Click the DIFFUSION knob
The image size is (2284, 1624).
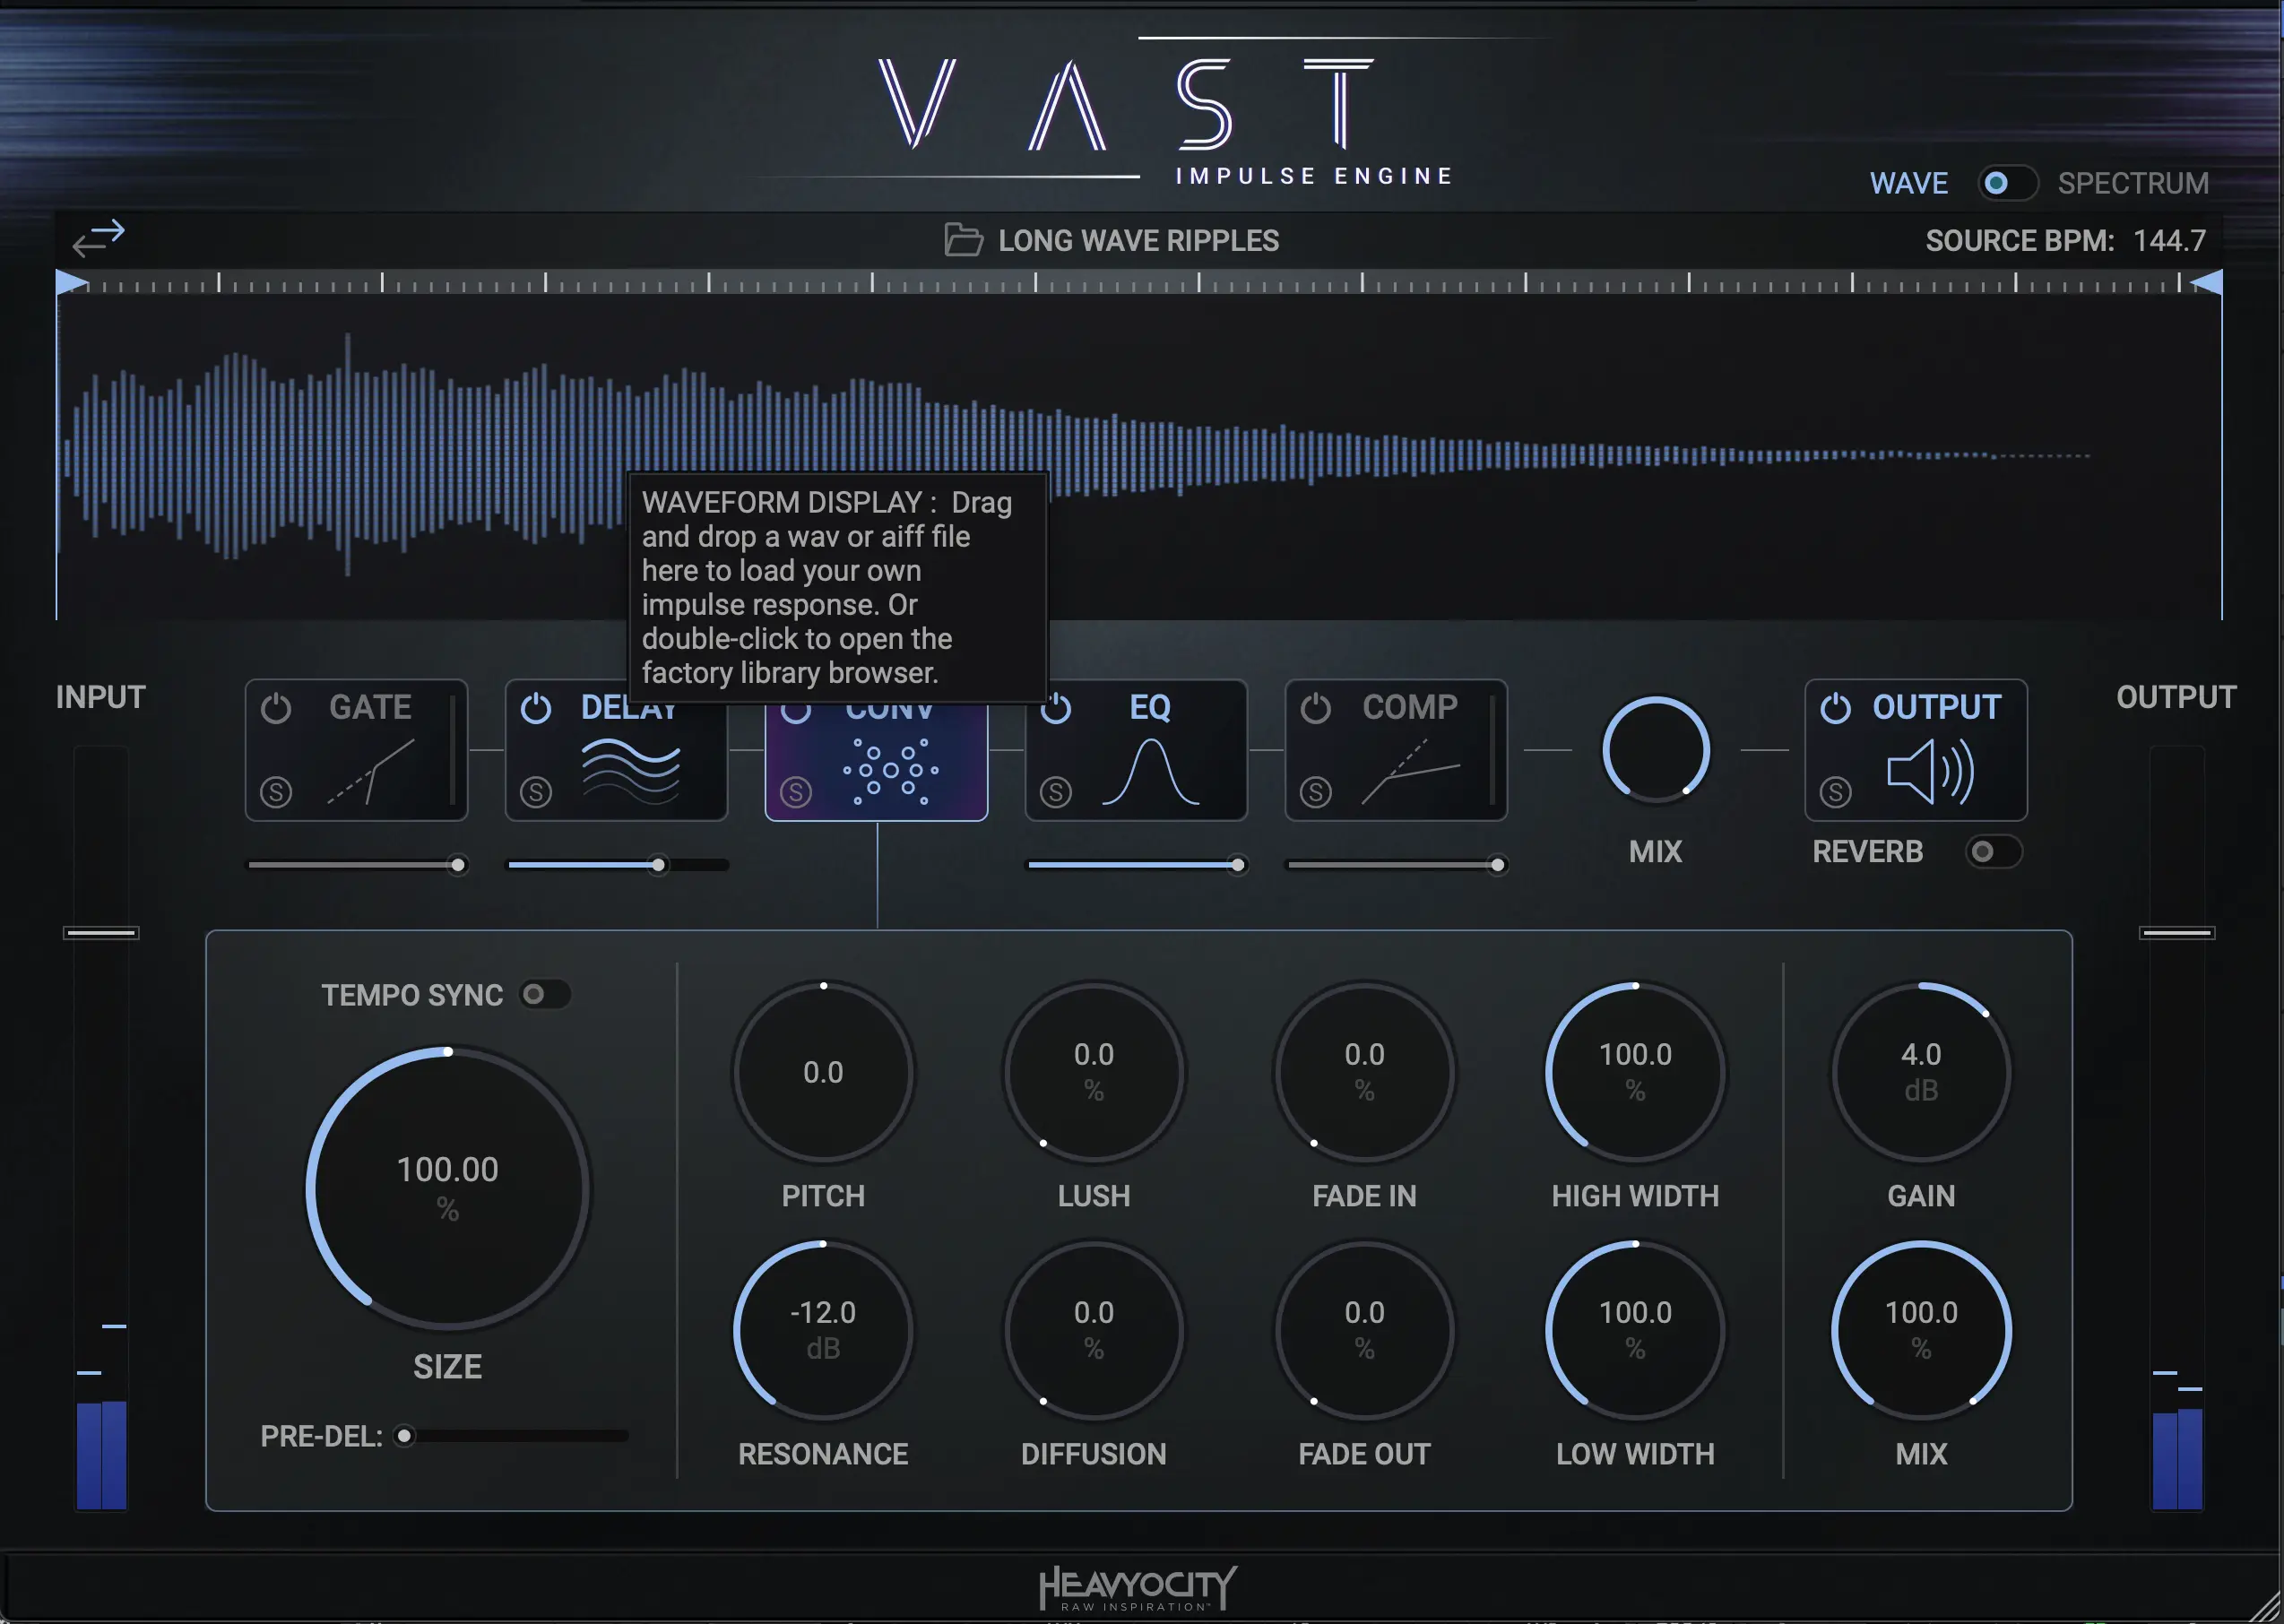[x=1094, y=1331]
